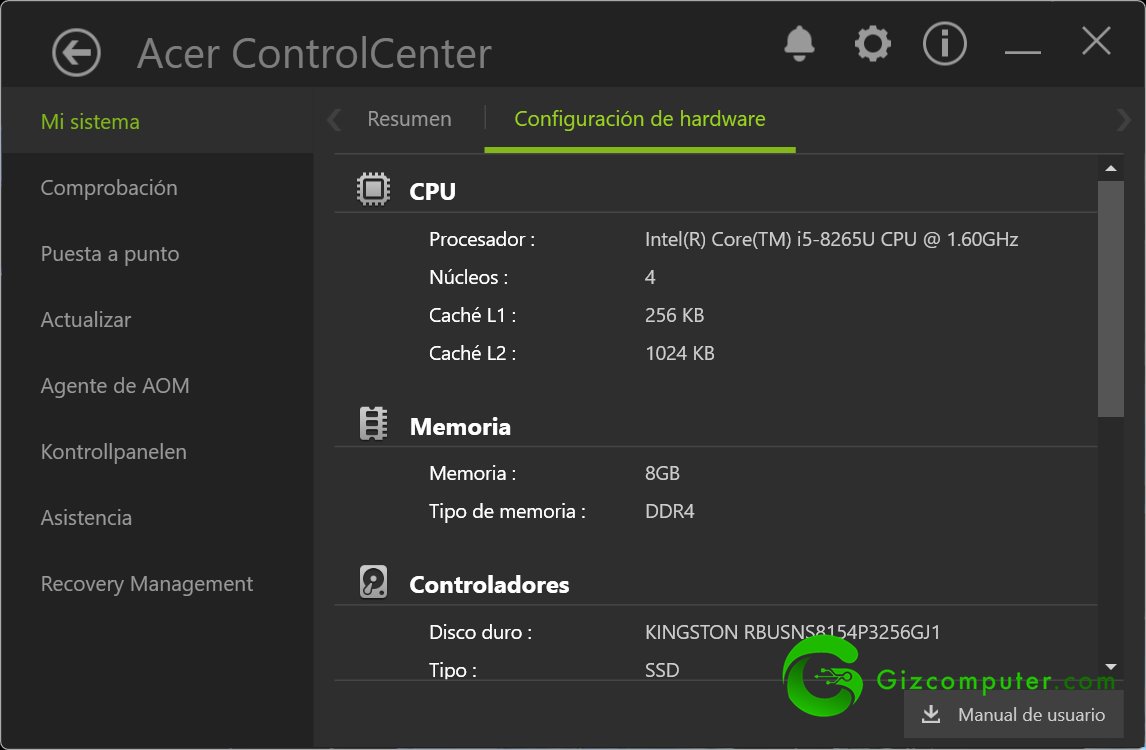Show previous tabs with left chevron
Viewport: 1146px width, 750px height.
[334, 119]
